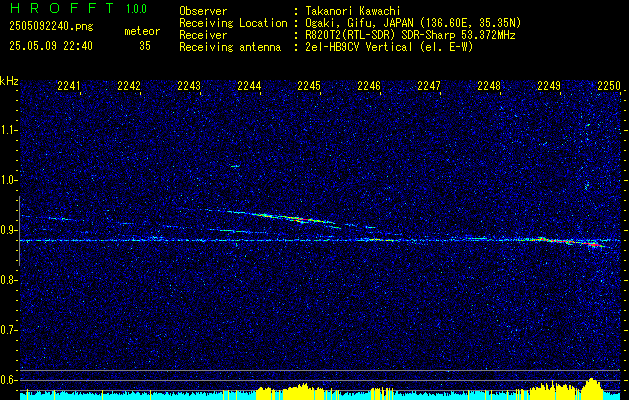Click the location Ogaki, Gifu, JAPAN text
The height and width of the screenshot is (400, 629).
411,23
